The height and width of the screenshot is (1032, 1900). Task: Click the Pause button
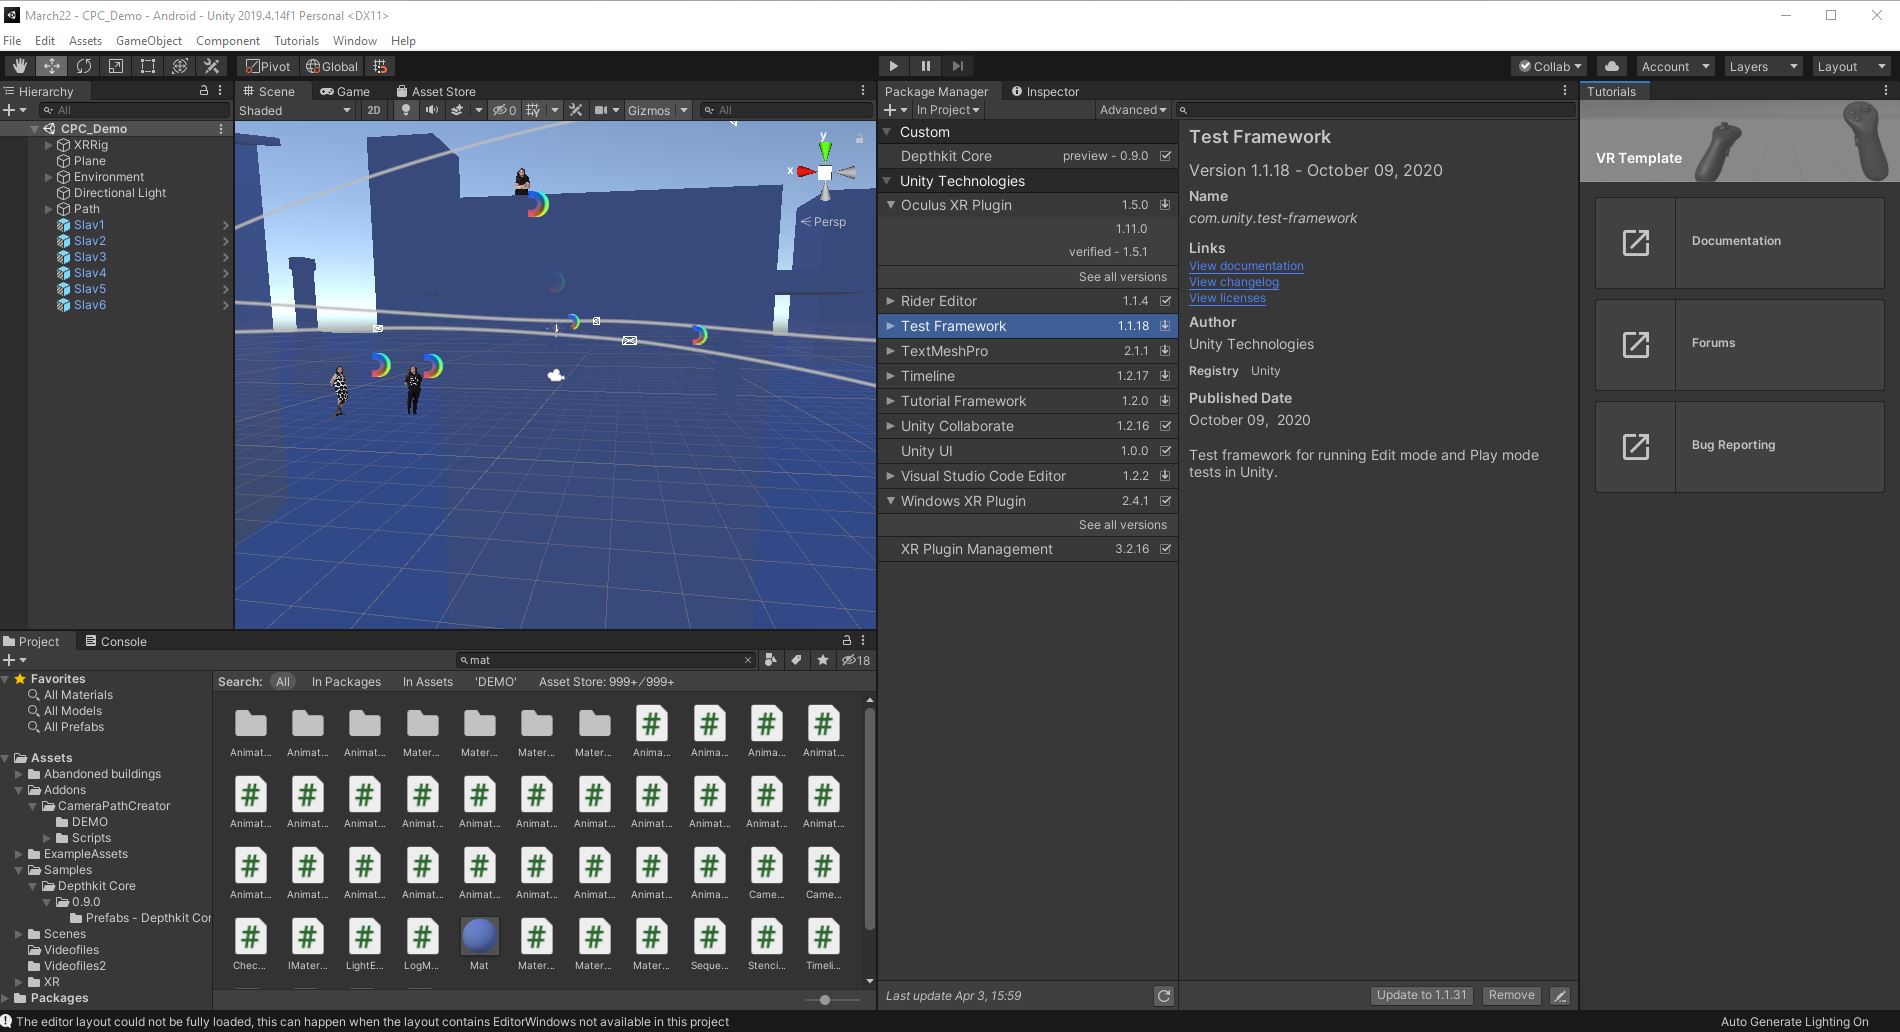tap(925, 66)
